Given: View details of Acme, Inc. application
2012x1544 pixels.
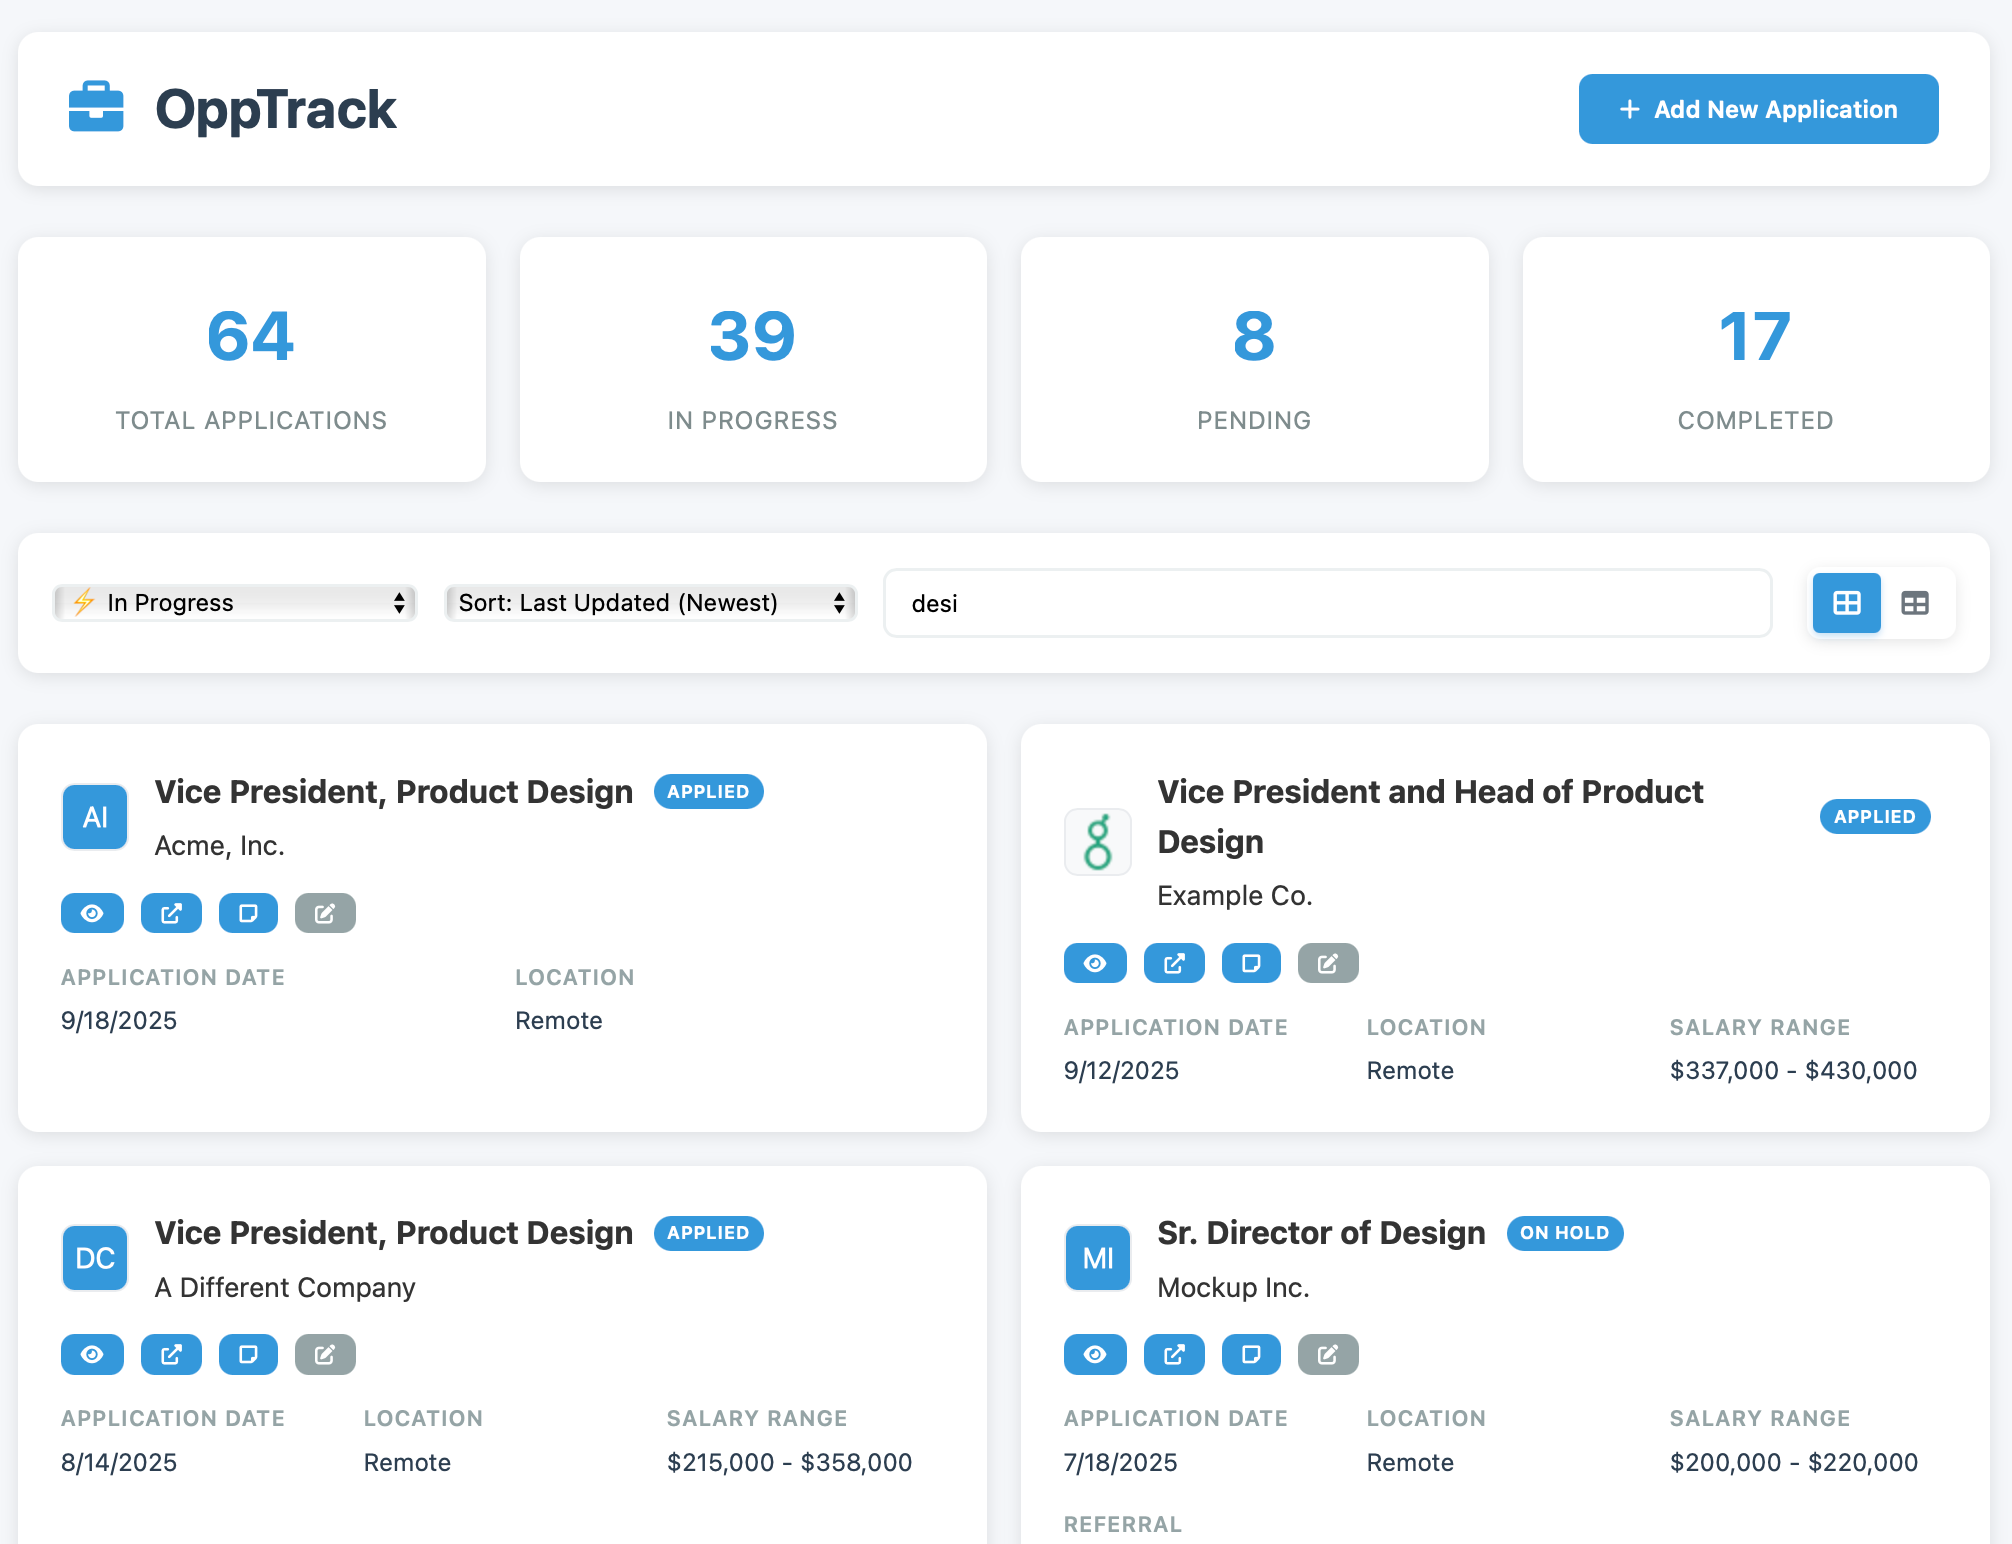Looking at the screenshot, I should 92,913.
